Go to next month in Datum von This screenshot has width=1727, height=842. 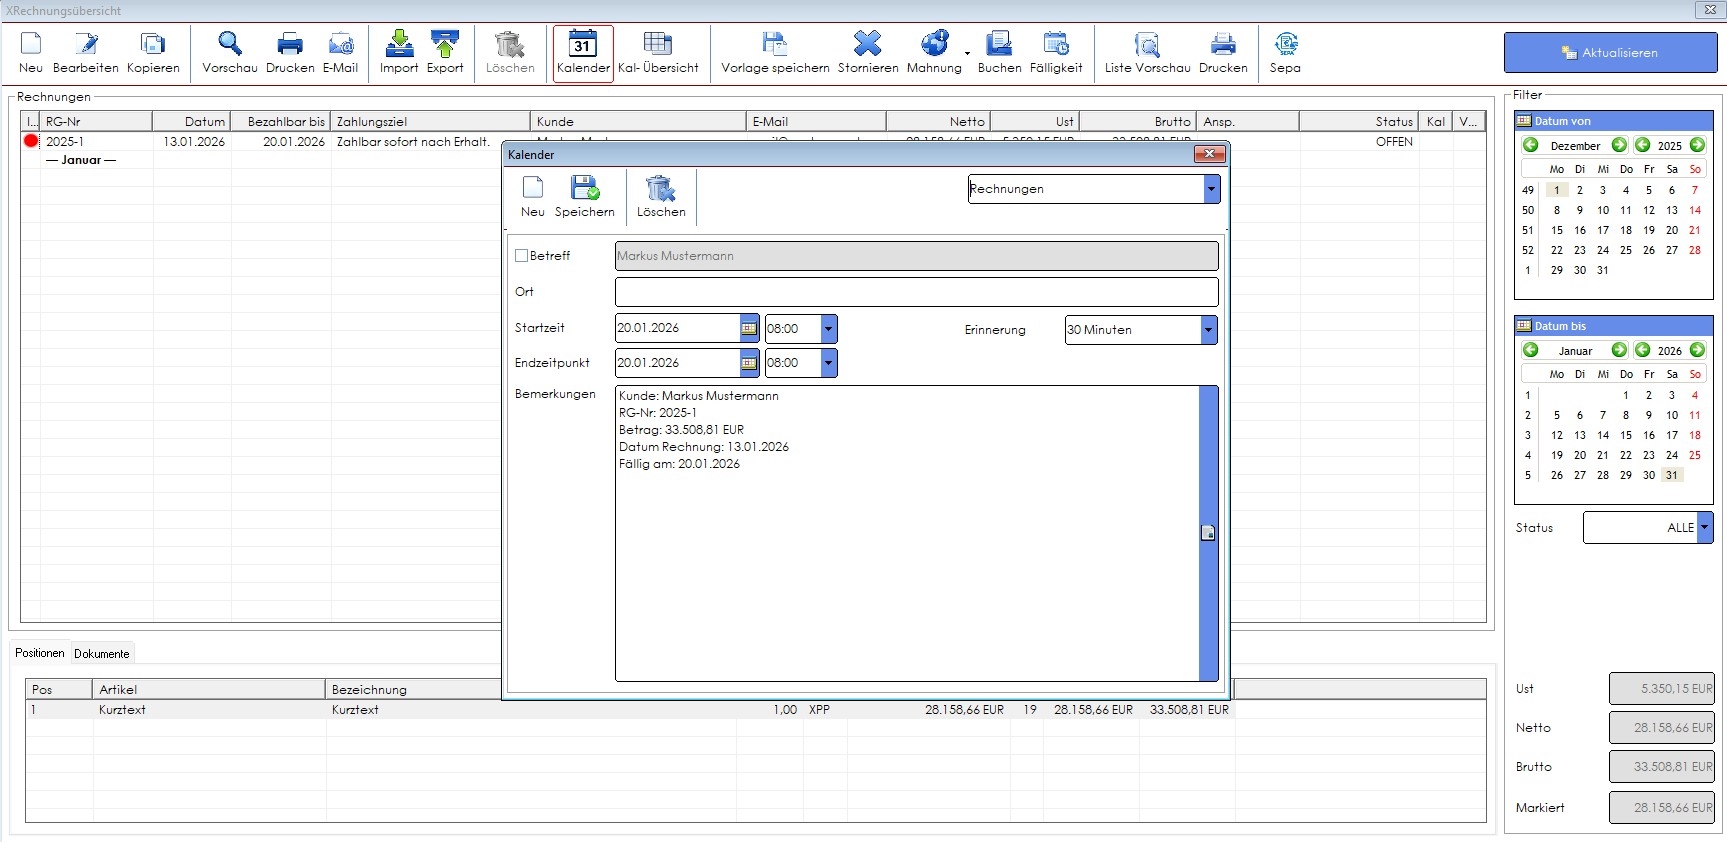pyautogui.click(x=1618, y=145)
